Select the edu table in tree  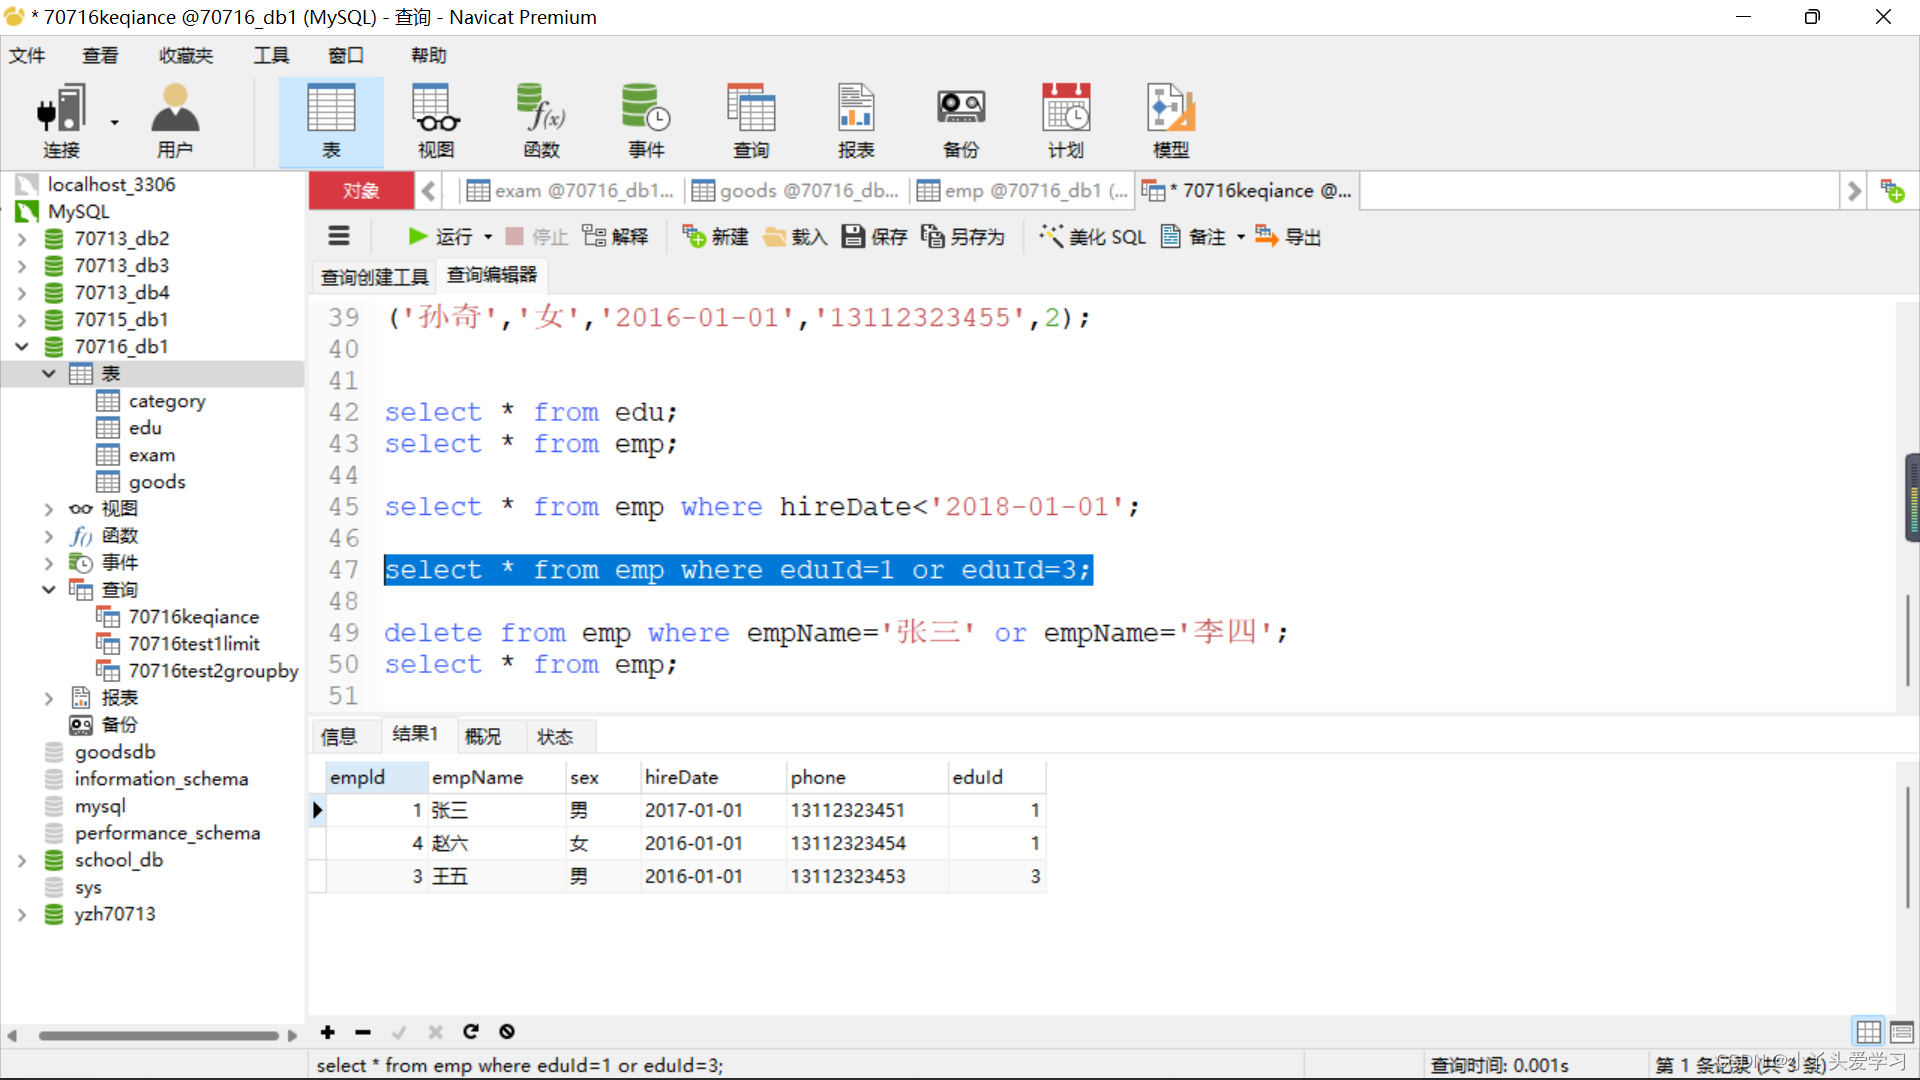coord(145,428)
